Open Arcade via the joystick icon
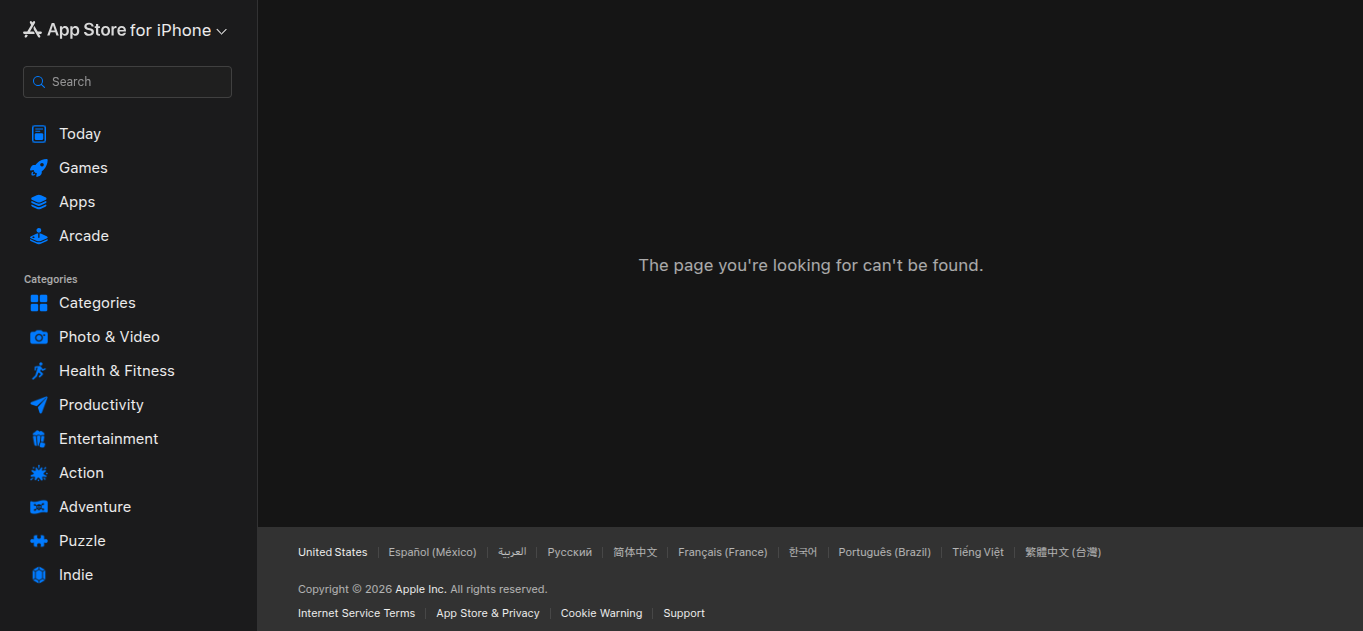This screenshot has height=631, width=1363. [x=39, y=236]
